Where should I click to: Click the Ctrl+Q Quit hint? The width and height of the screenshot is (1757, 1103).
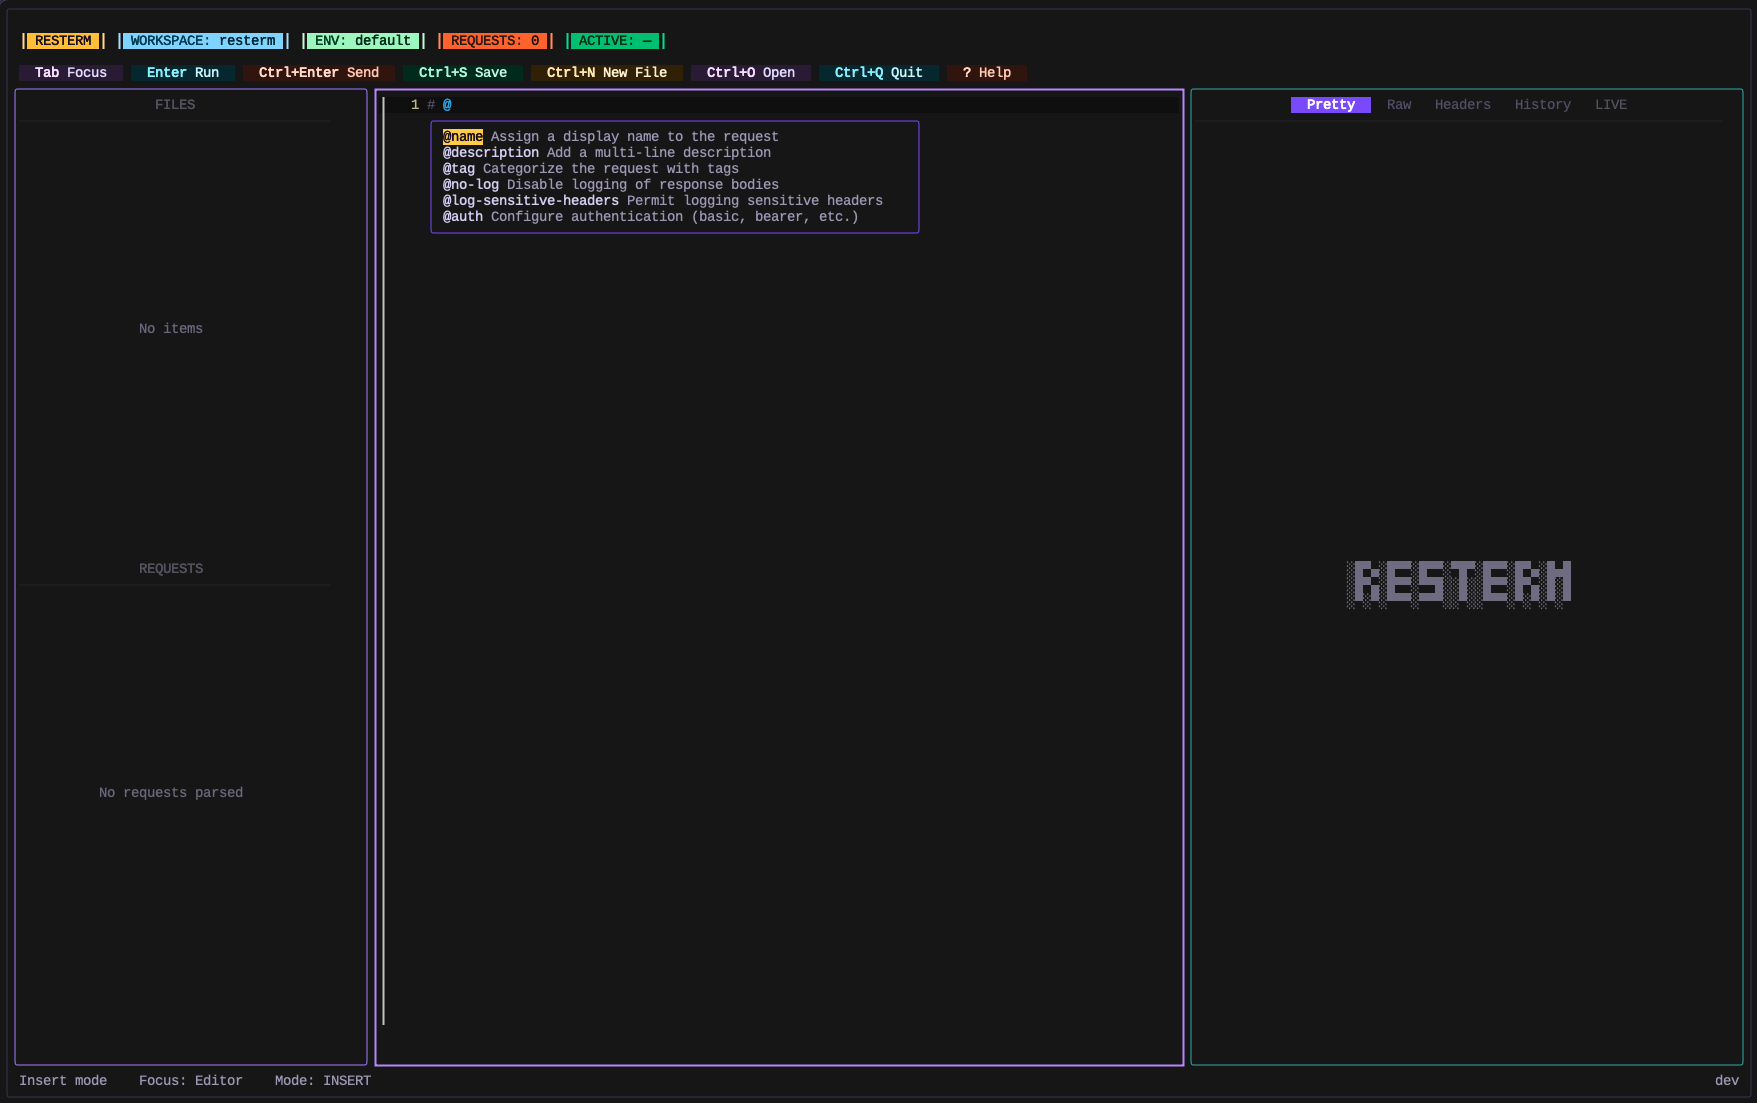[x=878, y=72]
